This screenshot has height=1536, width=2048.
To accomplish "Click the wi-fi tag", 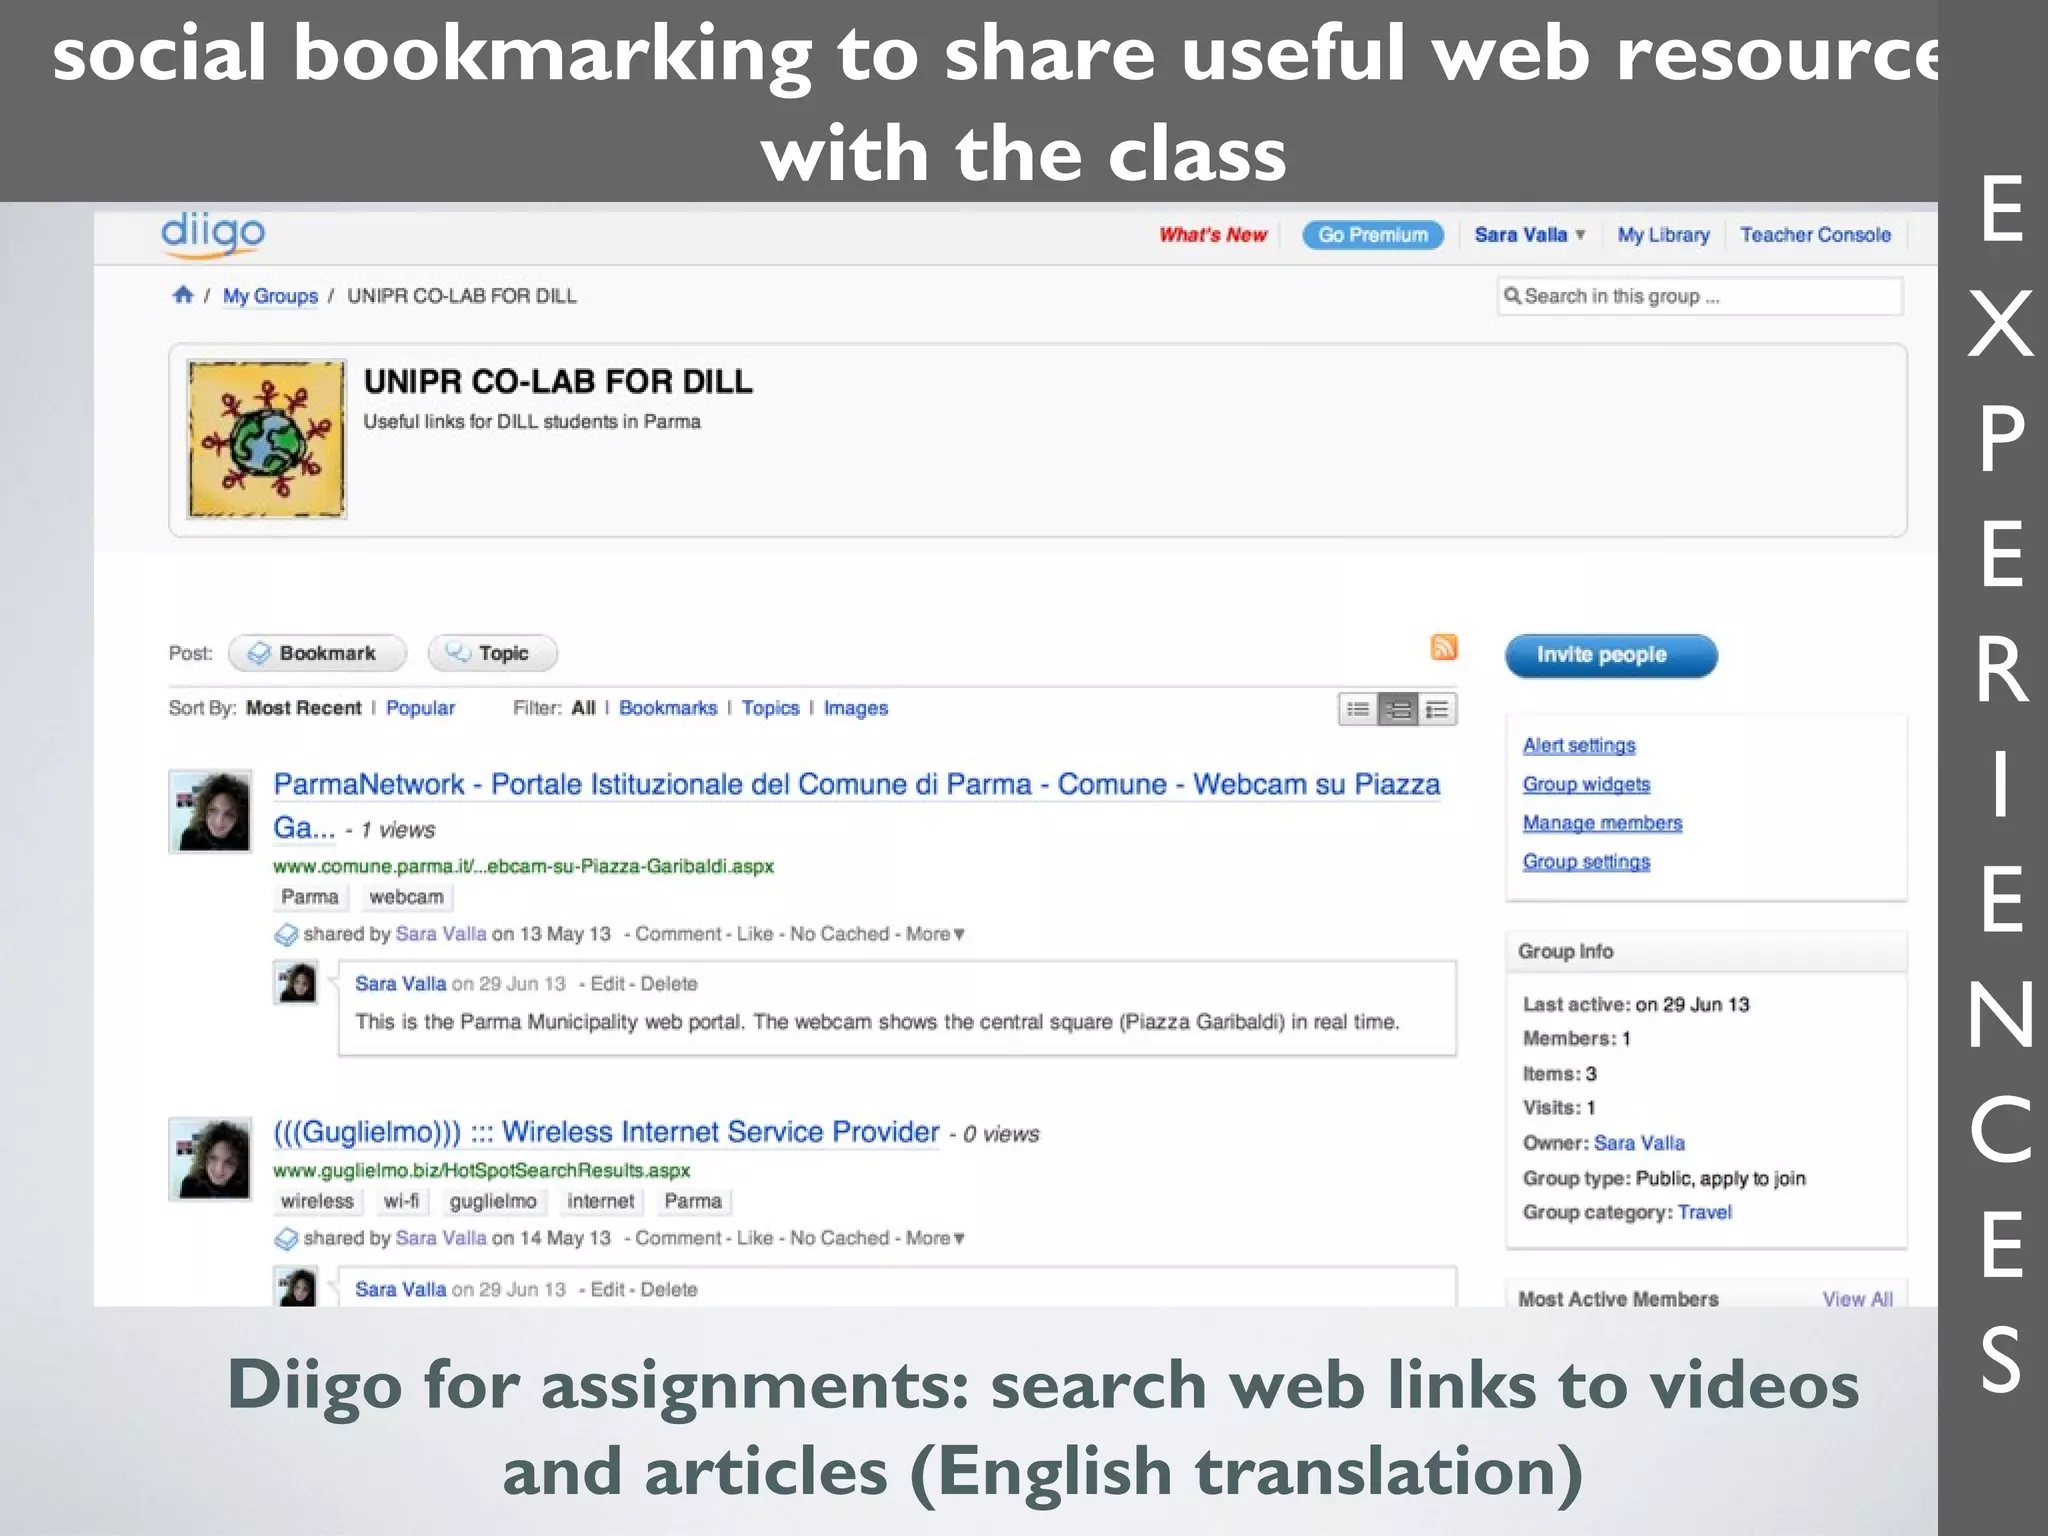I will click(x=401, y=1201).
